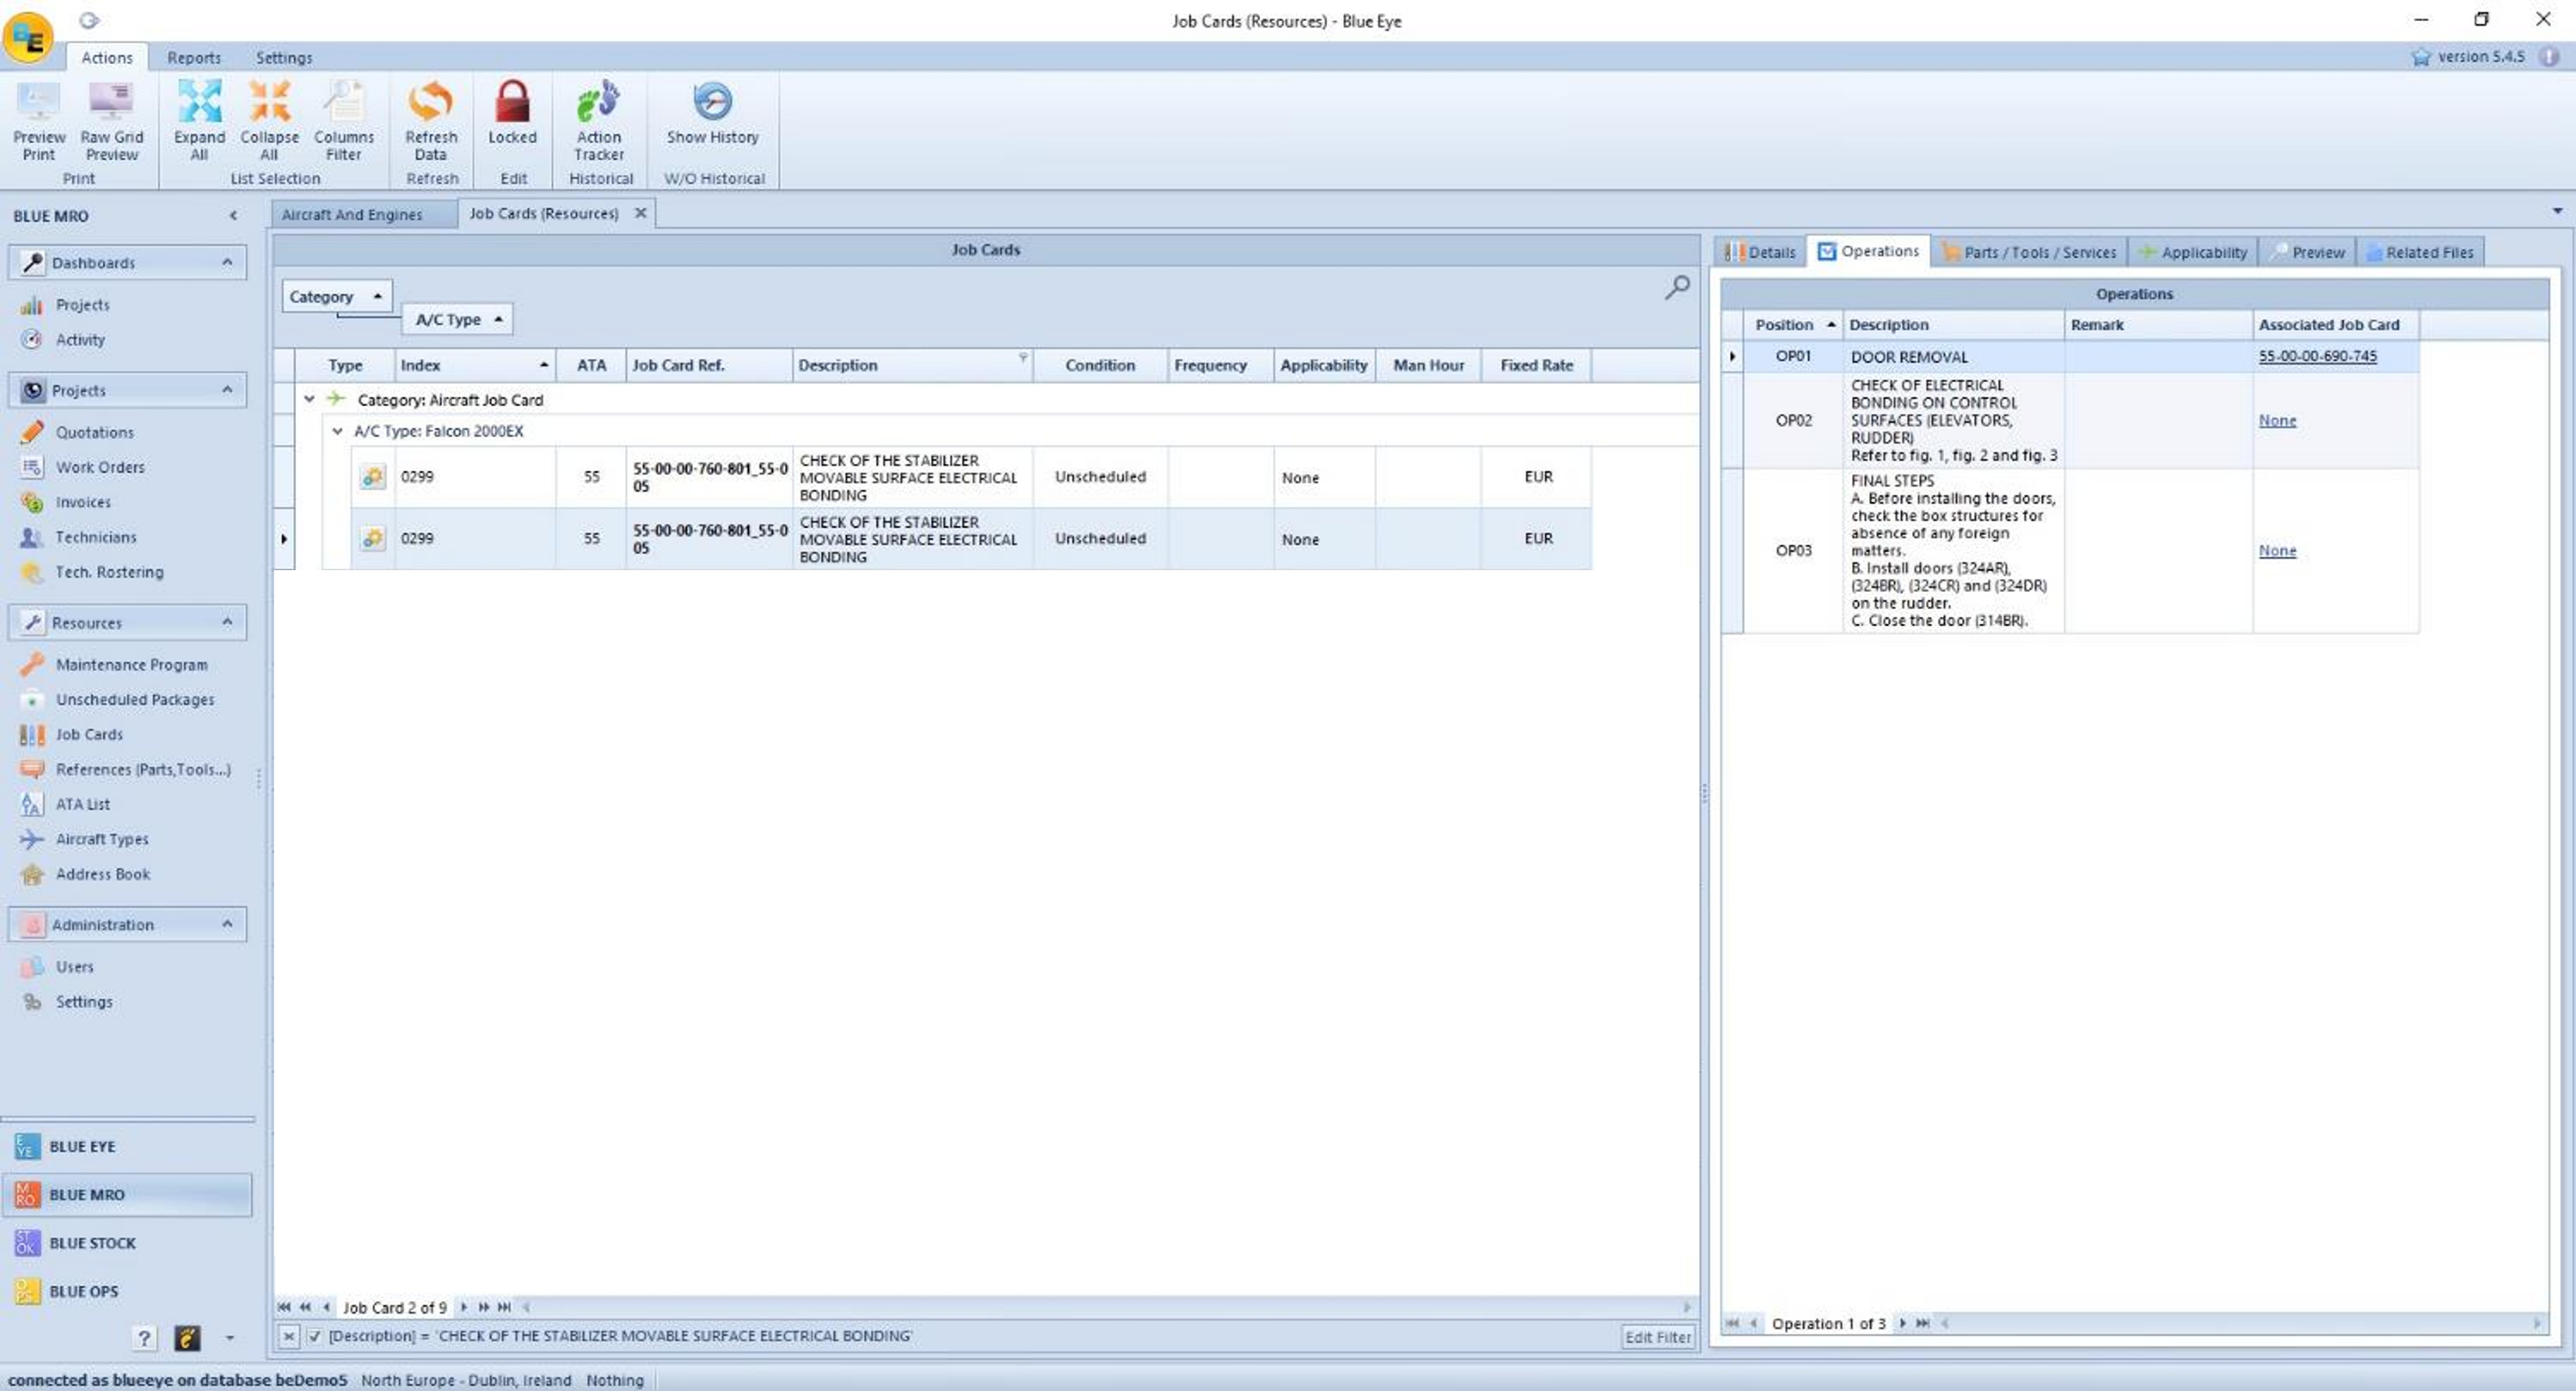Click None link for OP03

(2277, 551)
